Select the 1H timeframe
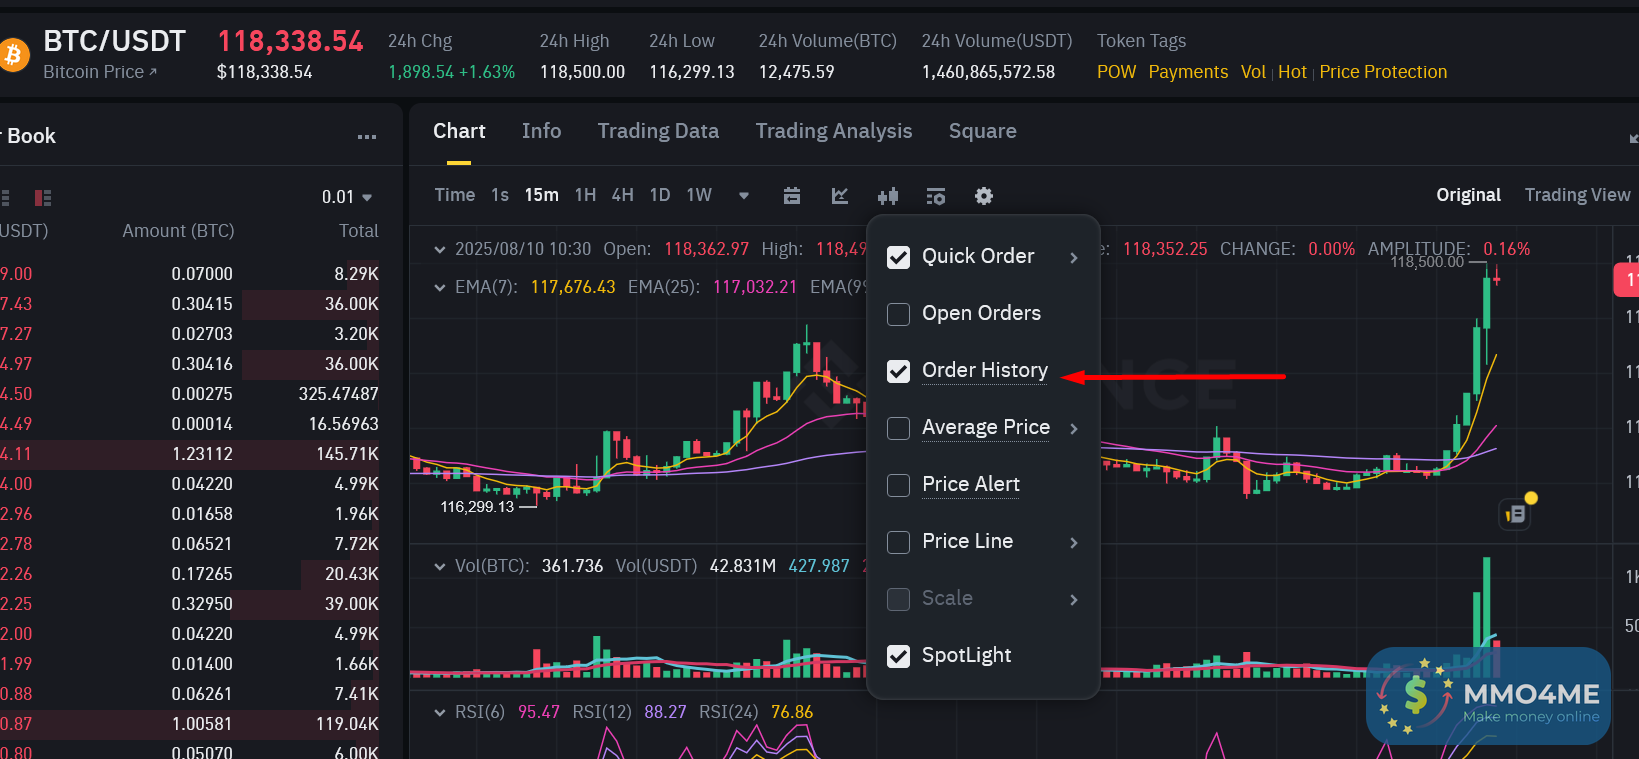This screenshot has height=759, width=1639. click(x=585, y=195)
